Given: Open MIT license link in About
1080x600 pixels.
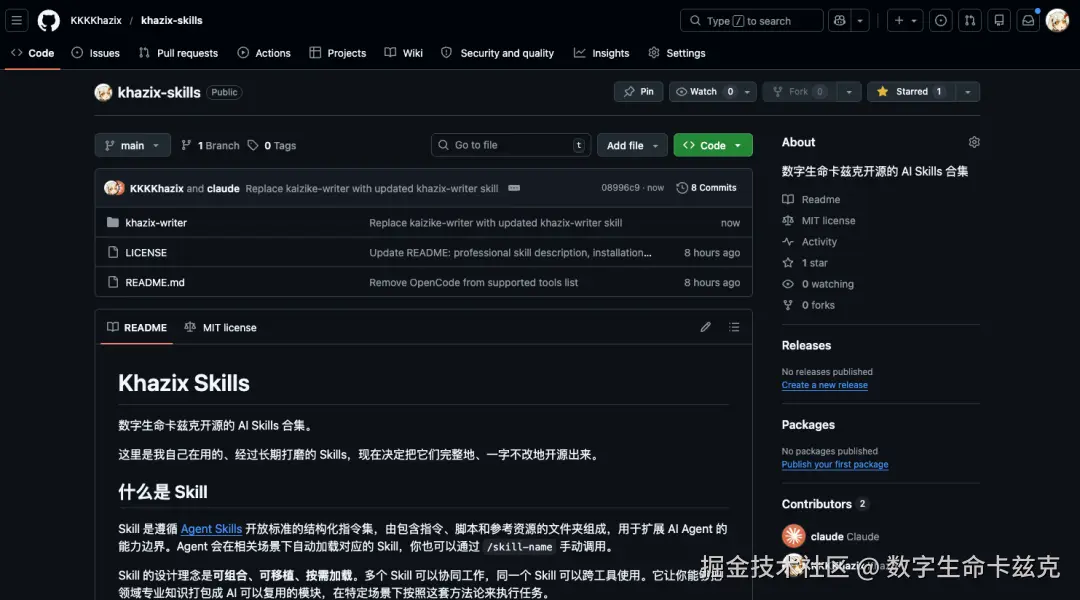Looking at the screenshot, I should pyautogui.click(x=819, y=220).
